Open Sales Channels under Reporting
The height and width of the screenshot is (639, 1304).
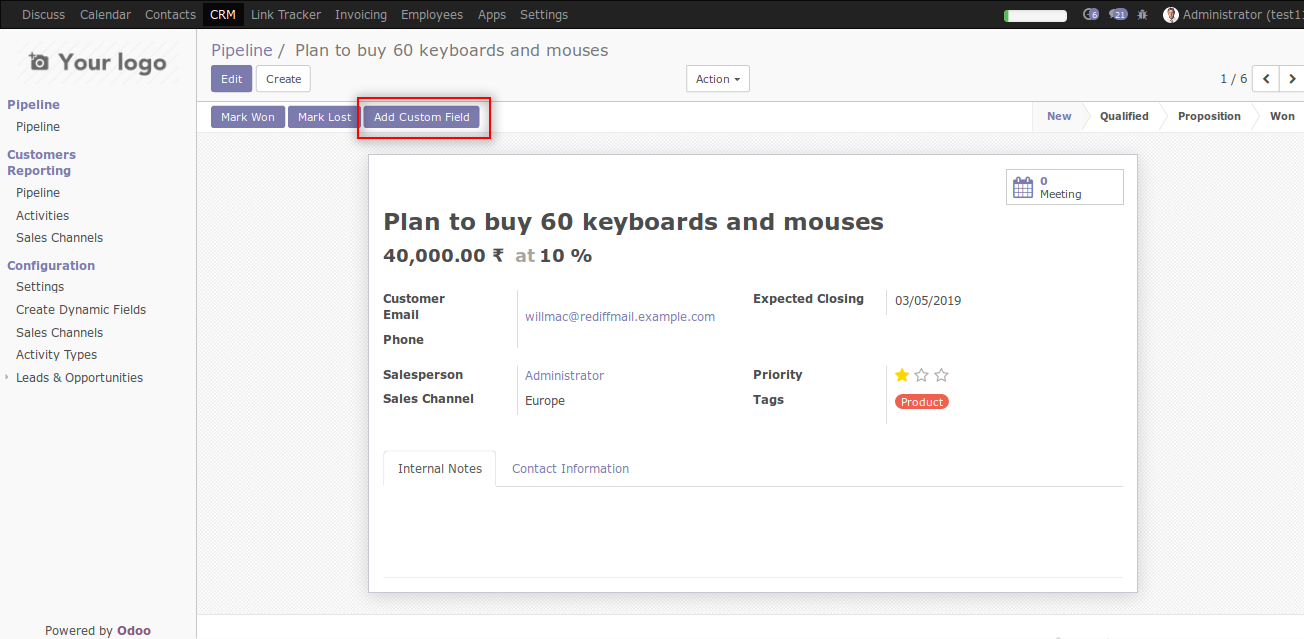coord(60,238)
